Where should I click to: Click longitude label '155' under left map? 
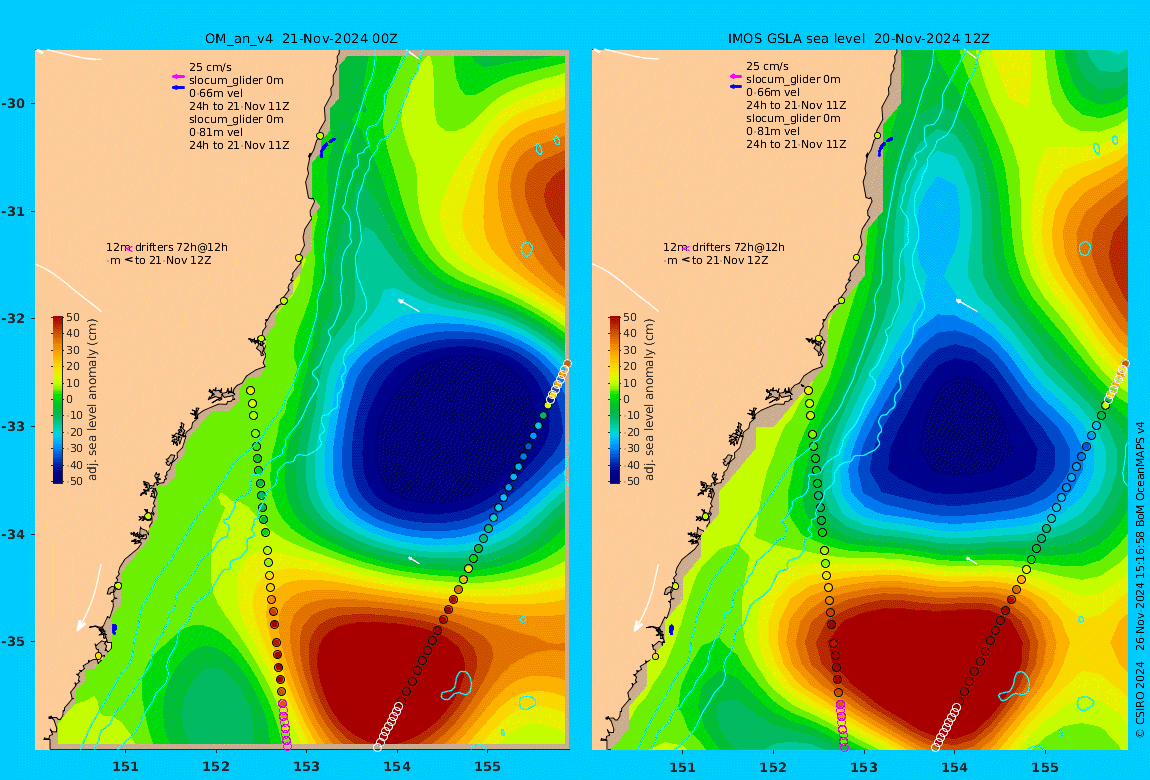coord(487,767)
